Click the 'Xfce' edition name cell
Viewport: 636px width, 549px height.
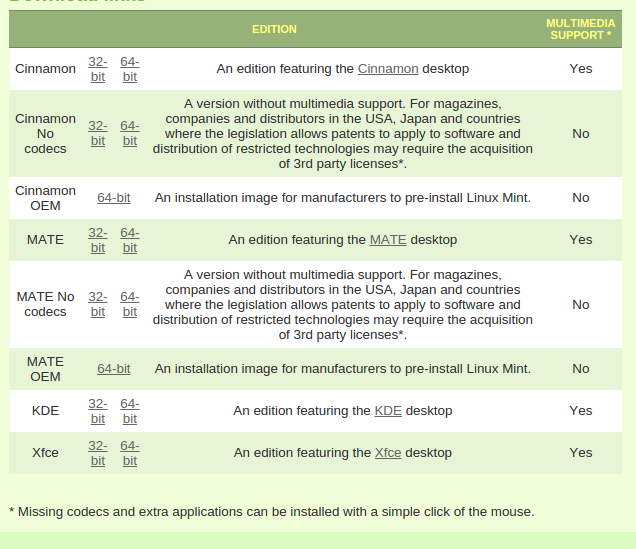tap(45, 453)
